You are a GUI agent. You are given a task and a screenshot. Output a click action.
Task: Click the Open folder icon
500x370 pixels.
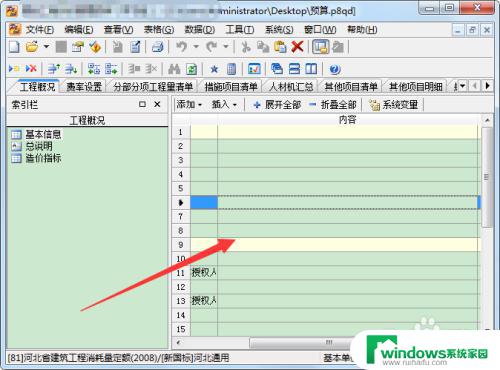(32, 47)
